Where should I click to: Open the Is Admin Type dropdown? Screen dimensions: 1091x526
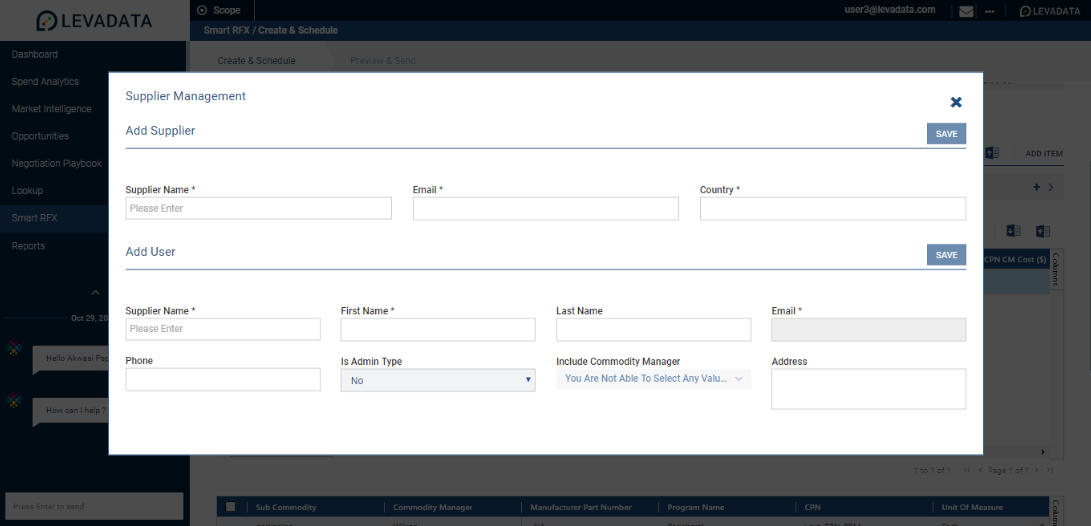point(438,380)
